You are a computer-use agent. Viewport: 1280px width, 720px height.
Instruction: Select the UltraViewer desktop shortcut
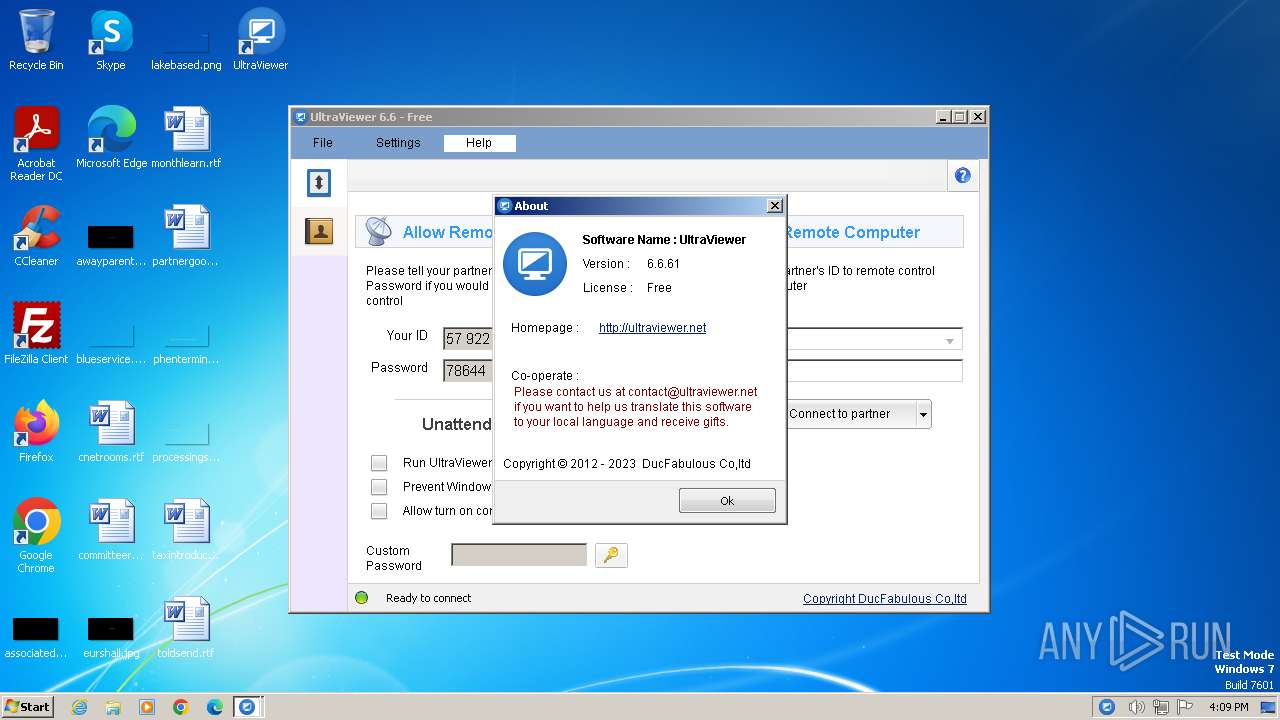pyautogui.click(x=260, y=40)
